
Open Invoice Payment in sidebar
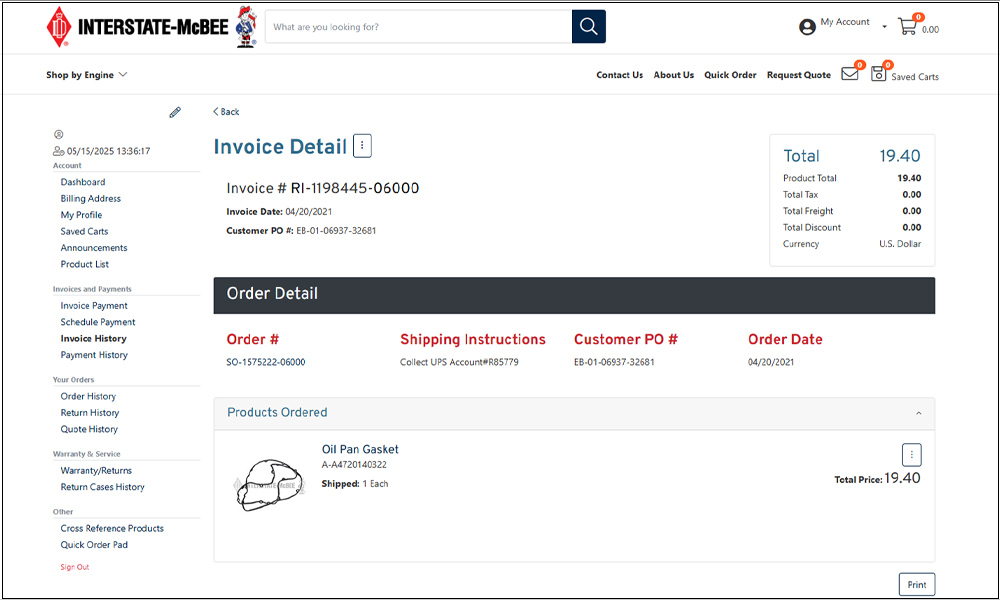(x=94, y=305)
